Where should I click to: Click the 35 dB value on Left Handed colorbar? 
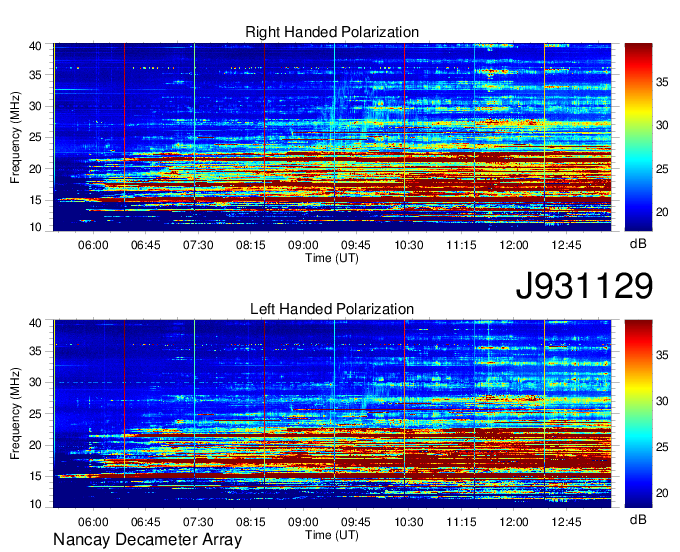click(662, 356)
